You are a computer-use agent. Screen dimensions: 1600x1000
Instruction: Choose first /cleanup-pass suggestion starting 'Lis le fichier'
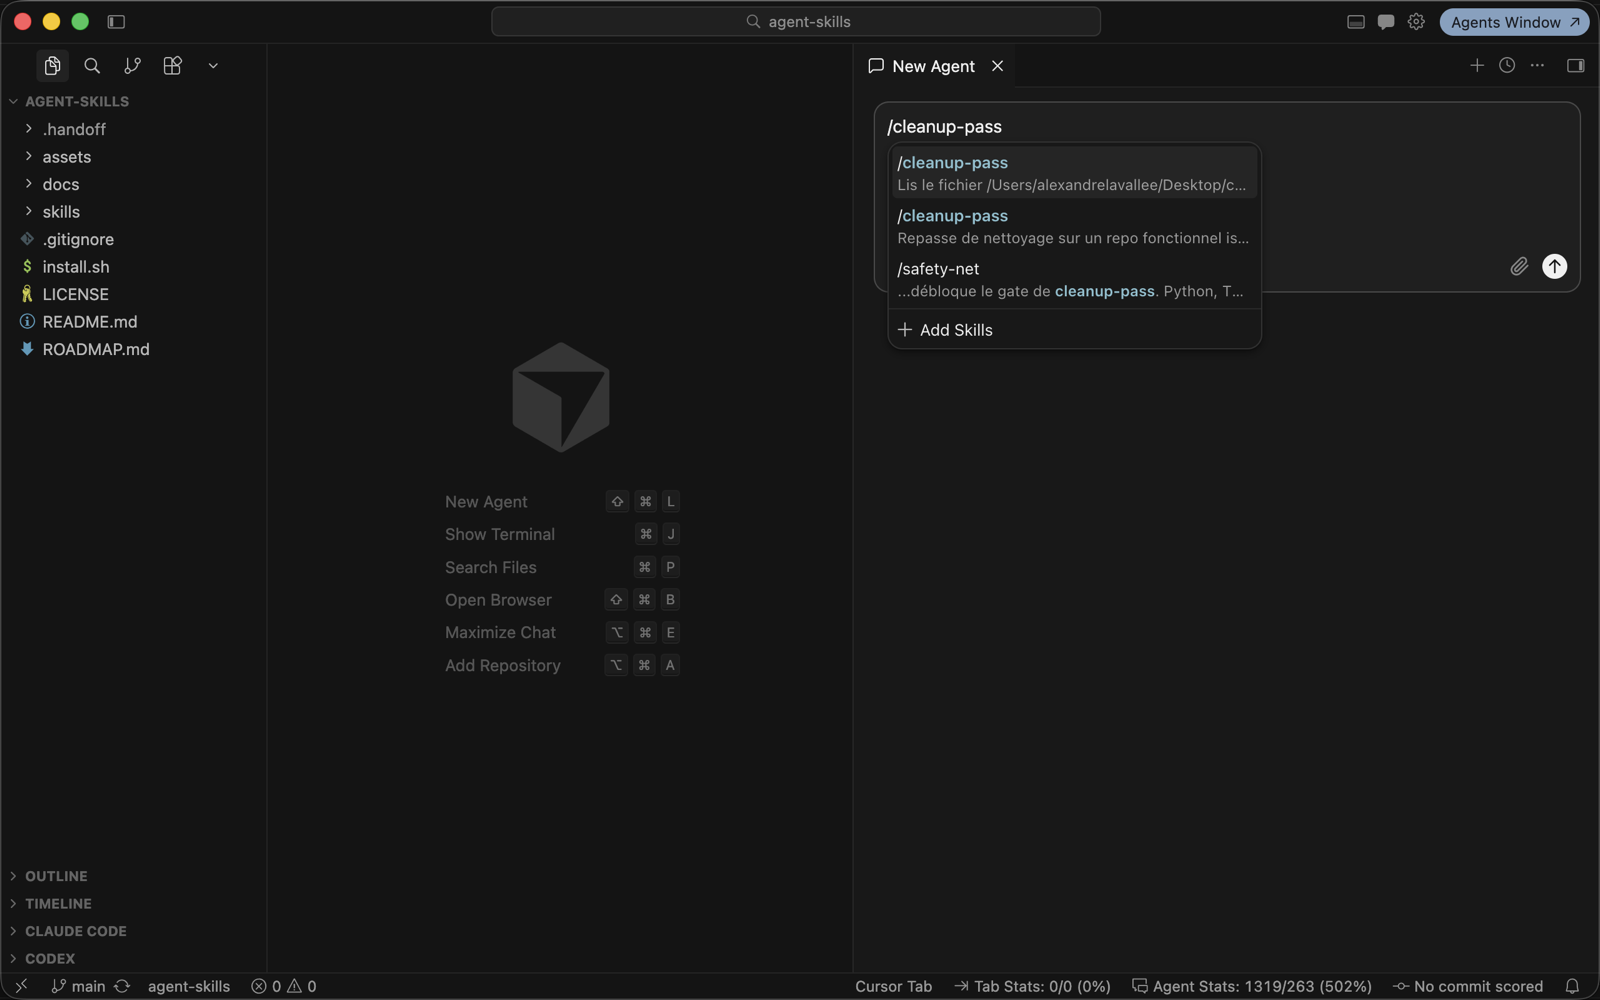click(x=1074, y=173)
